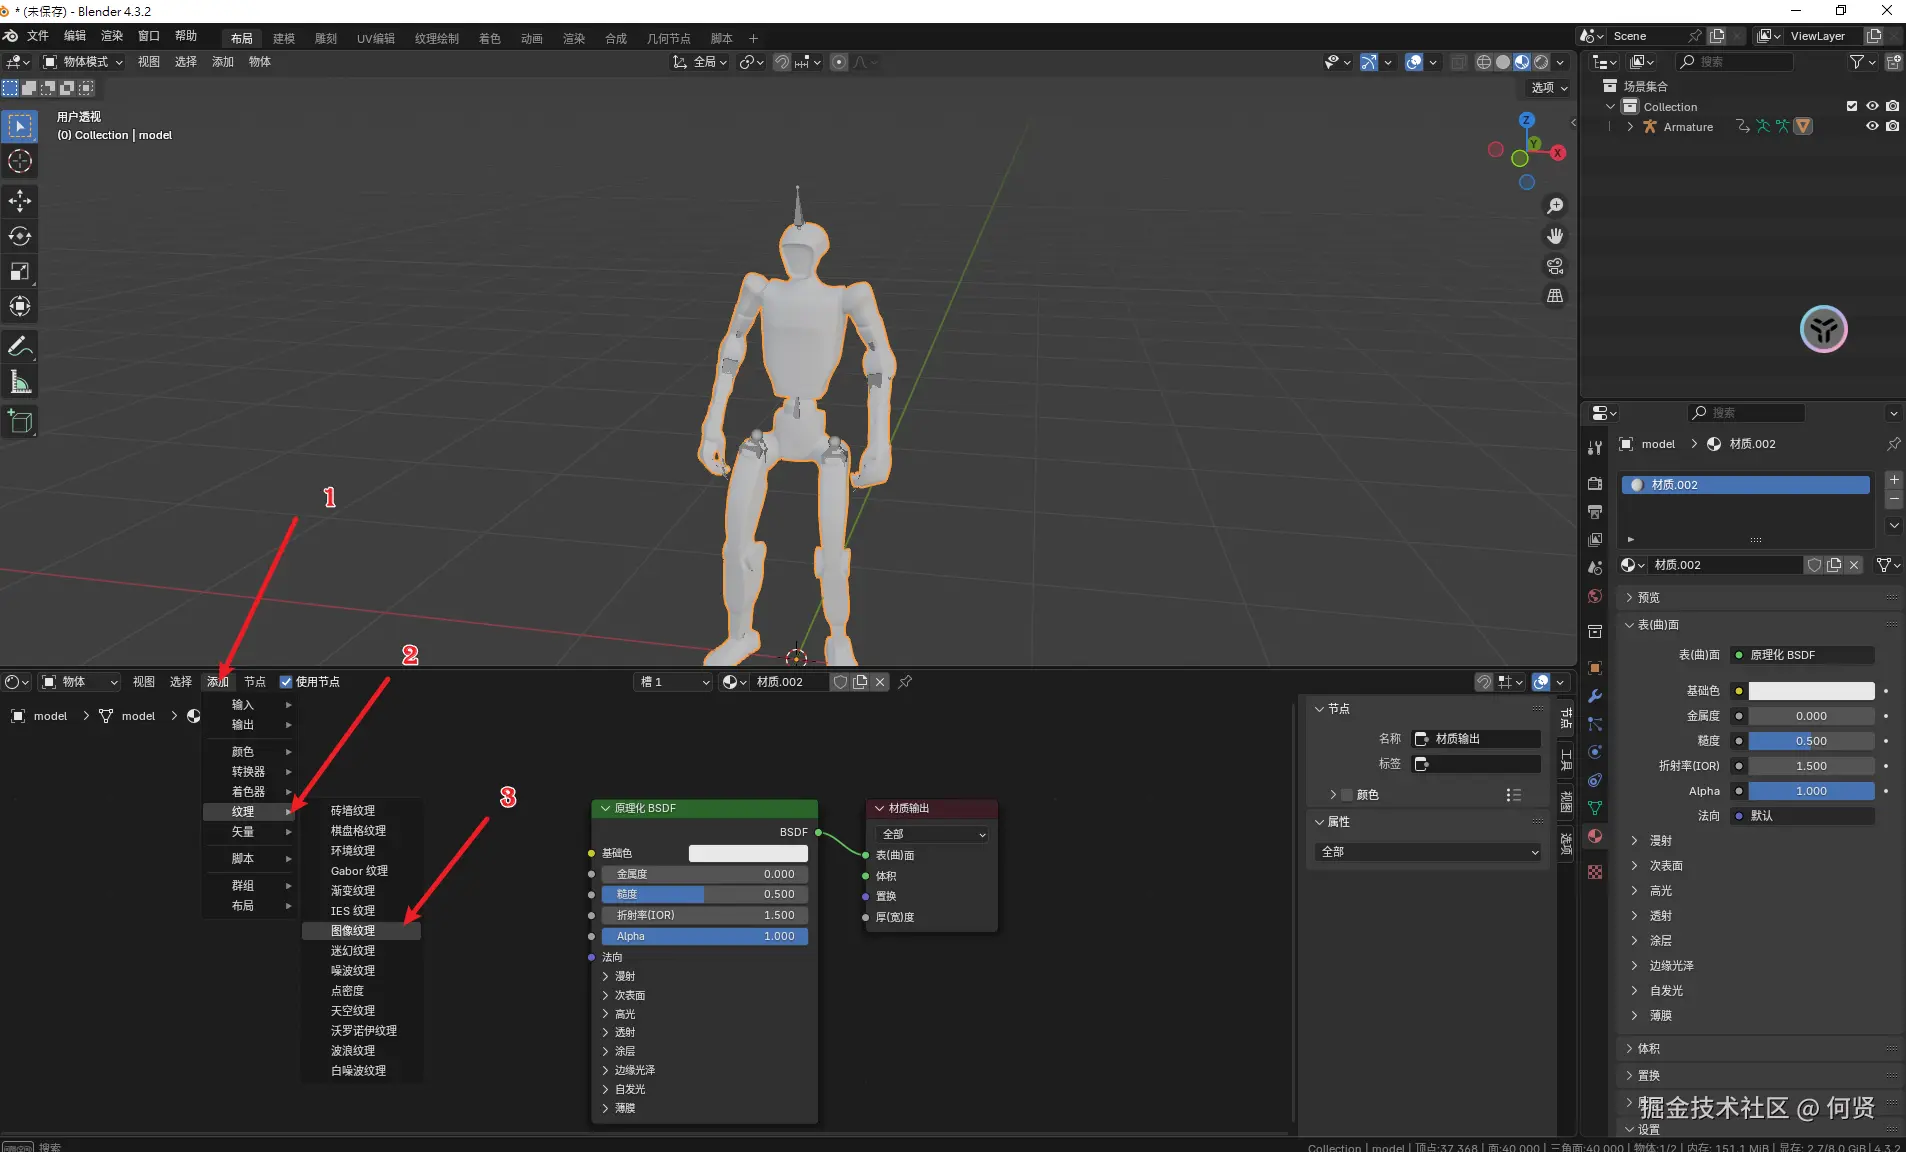Hide the Armature in viewport
The image size is (1906, 1152).
coord(1872,127)
